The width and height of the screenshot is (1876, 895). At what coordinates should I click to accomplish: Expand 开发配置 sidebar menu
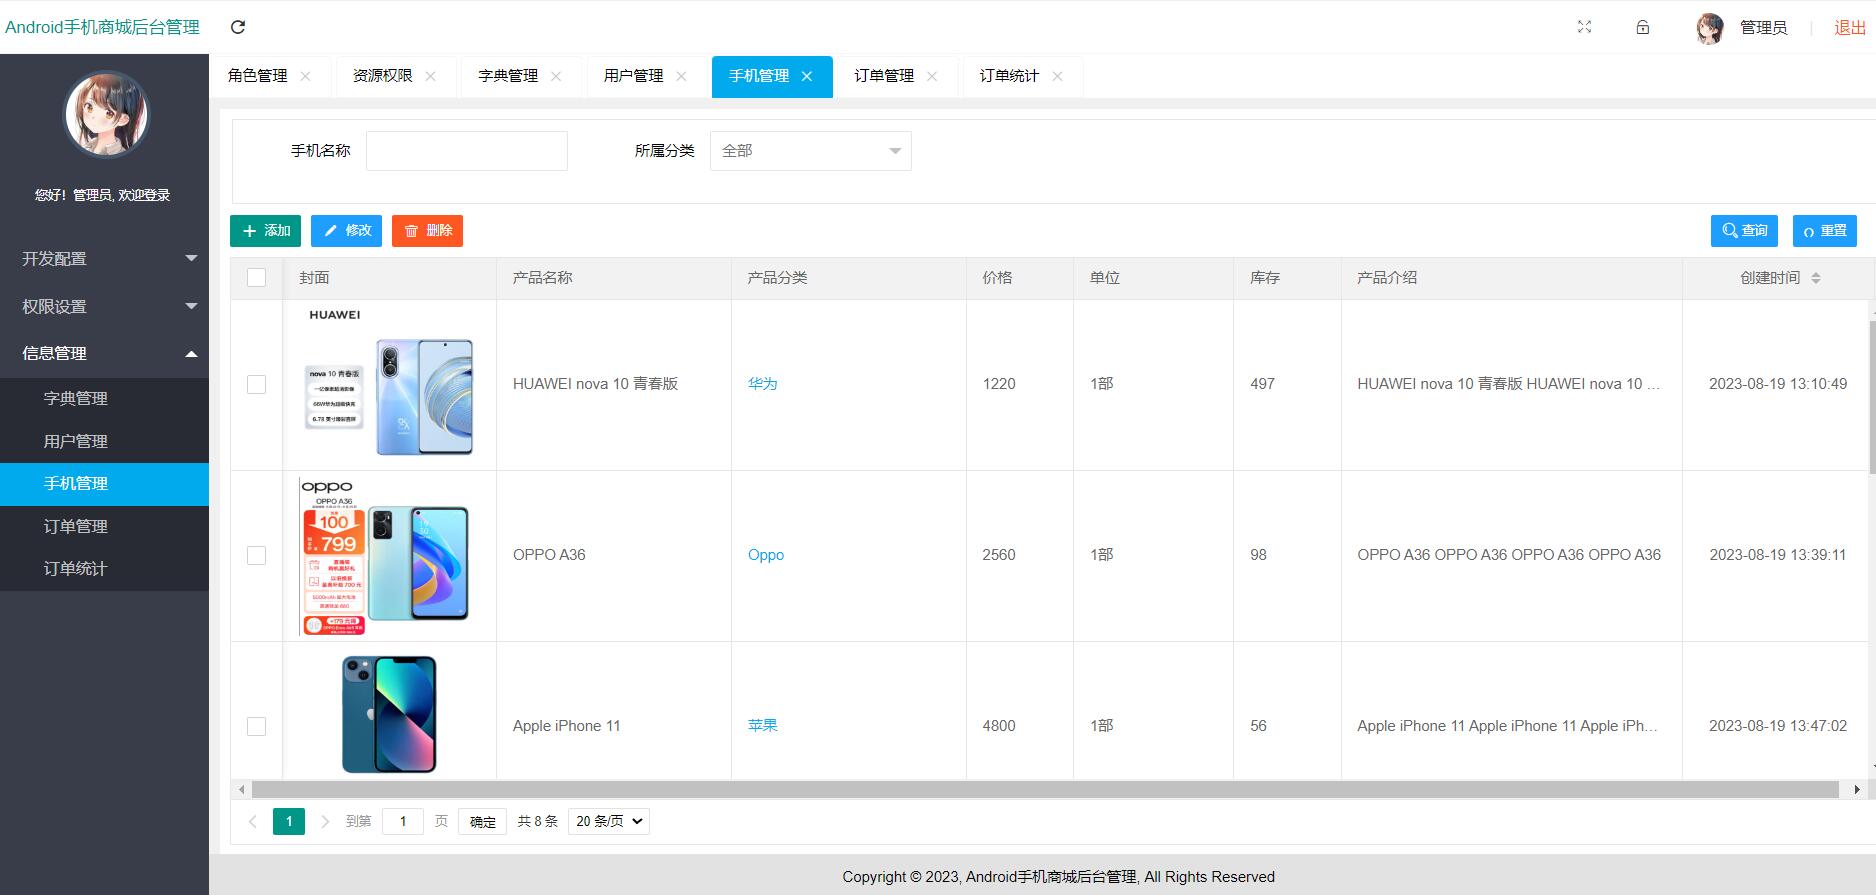(104, 258)
